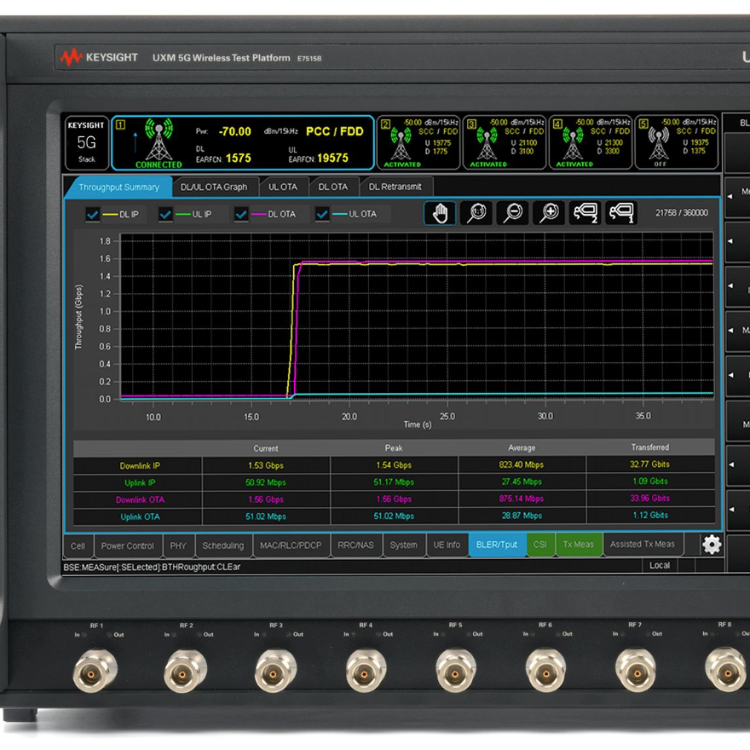Place marker 2 on the graph
This screenshot has height=750, width=750.
[585, 213]
